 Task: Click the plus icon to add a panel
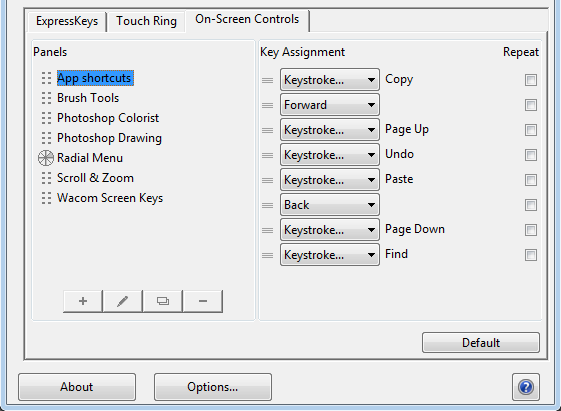tap(83, 301)
